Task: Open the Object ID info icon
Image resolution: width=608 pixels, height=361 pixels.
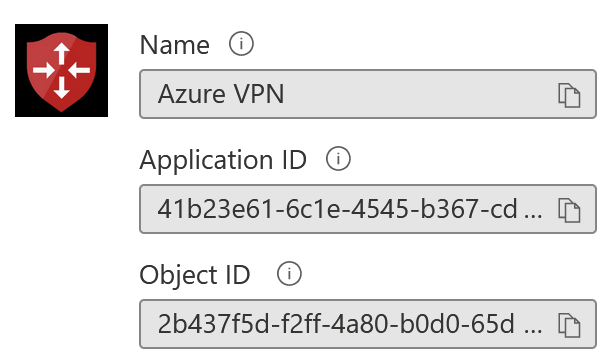Action: pos(289,273)
